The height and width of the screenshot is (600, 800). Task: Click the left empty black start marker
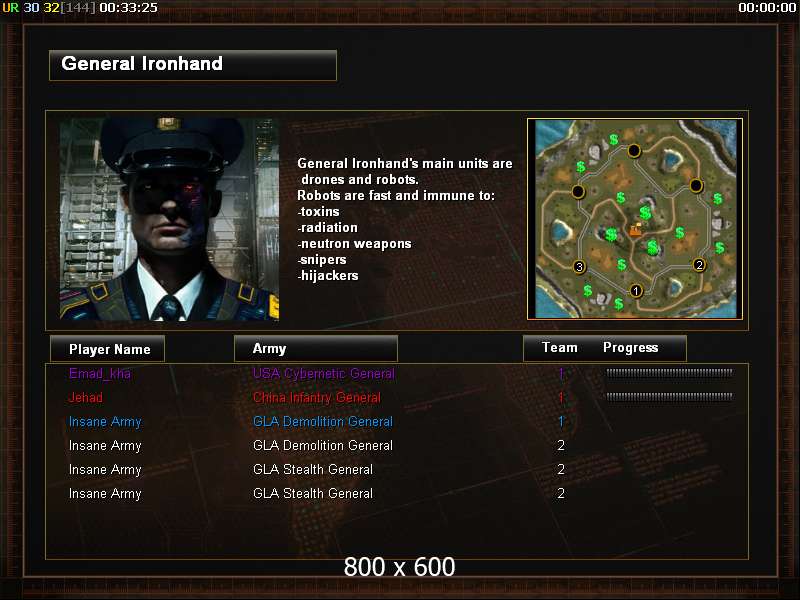coord(578,191)
